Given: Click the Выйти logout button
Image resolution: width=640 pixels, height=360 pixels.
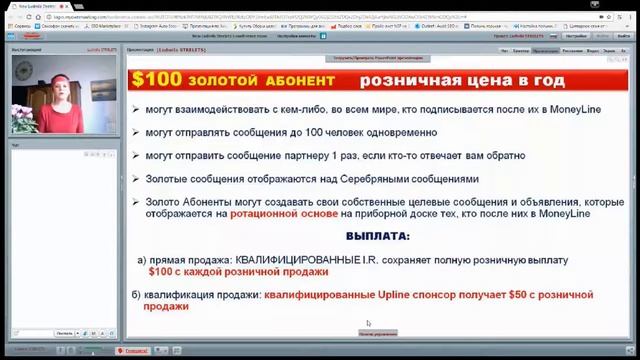Looking at the screenshot, I should 624,36.
